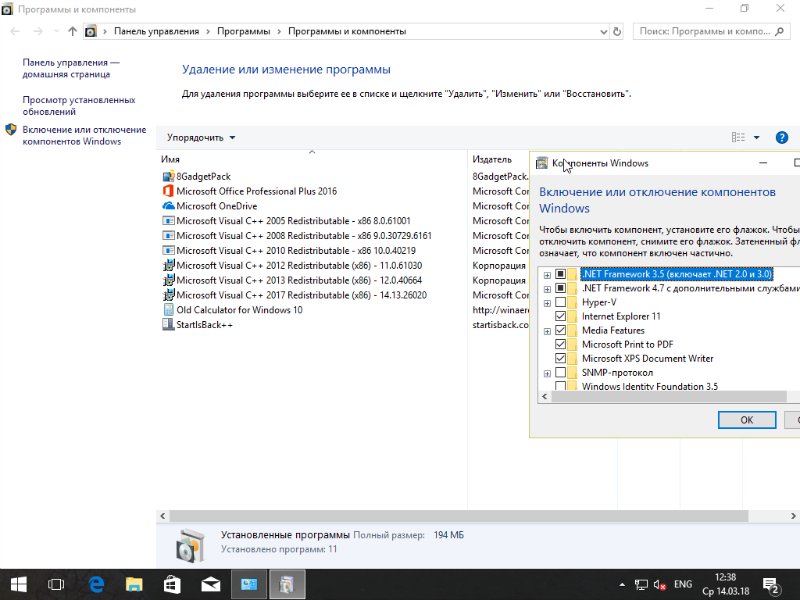Uncheck the Internet Explorer 11 component
The height and width of the screenshot is (600, 800).
coord(560,316)
